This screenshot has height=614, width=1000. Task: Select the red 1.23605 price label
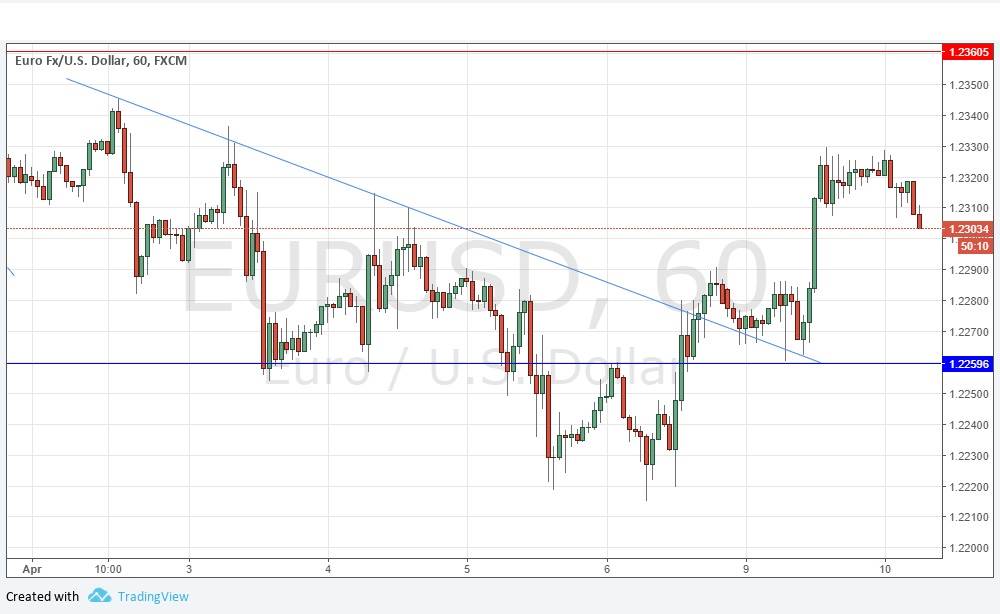coord(967,52)
